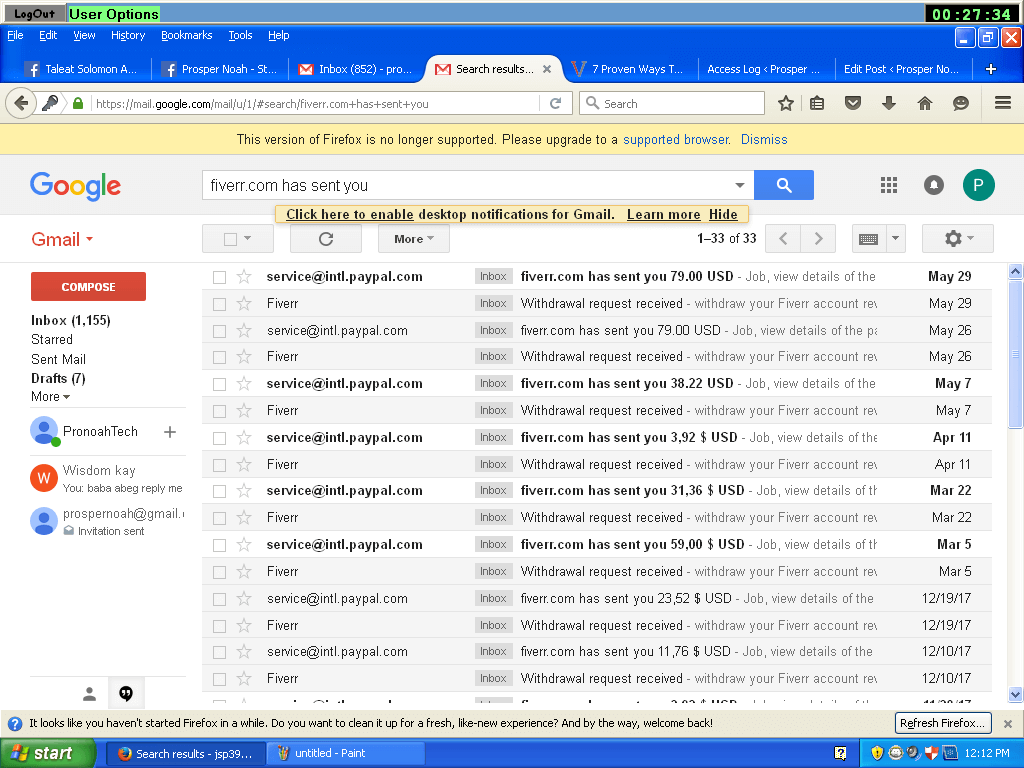
Task: Click Firefox home toolbar icon
Action: (x=925, y=103)
